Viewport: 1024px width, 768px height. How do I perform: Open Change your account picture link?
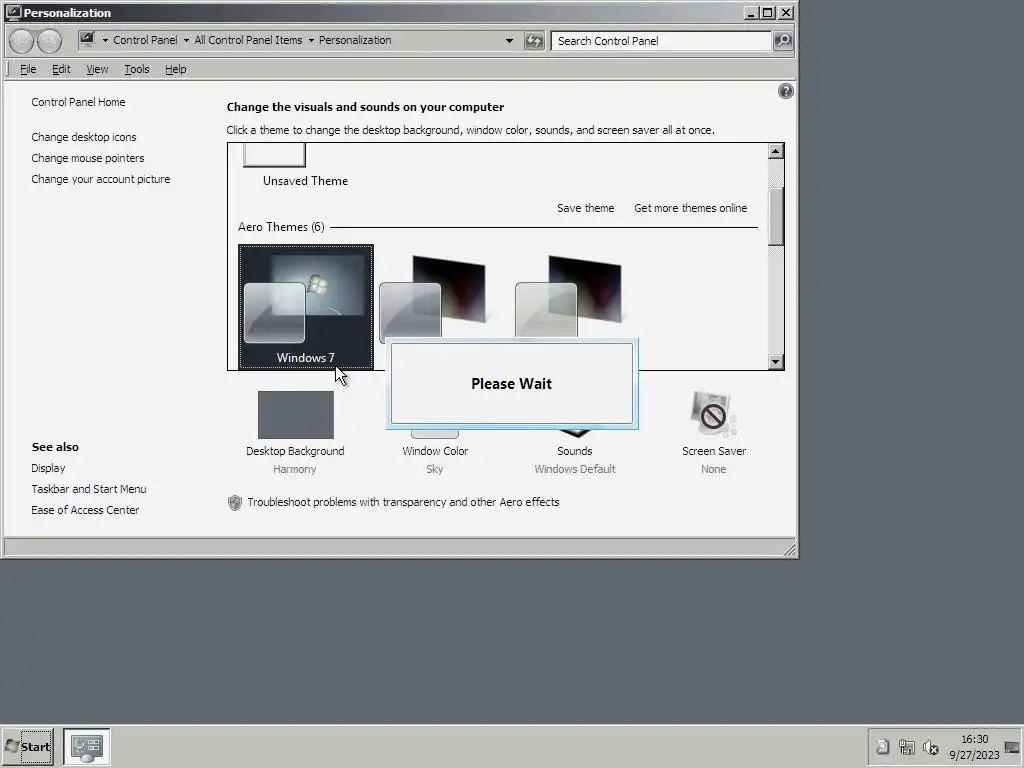[101, 179]
